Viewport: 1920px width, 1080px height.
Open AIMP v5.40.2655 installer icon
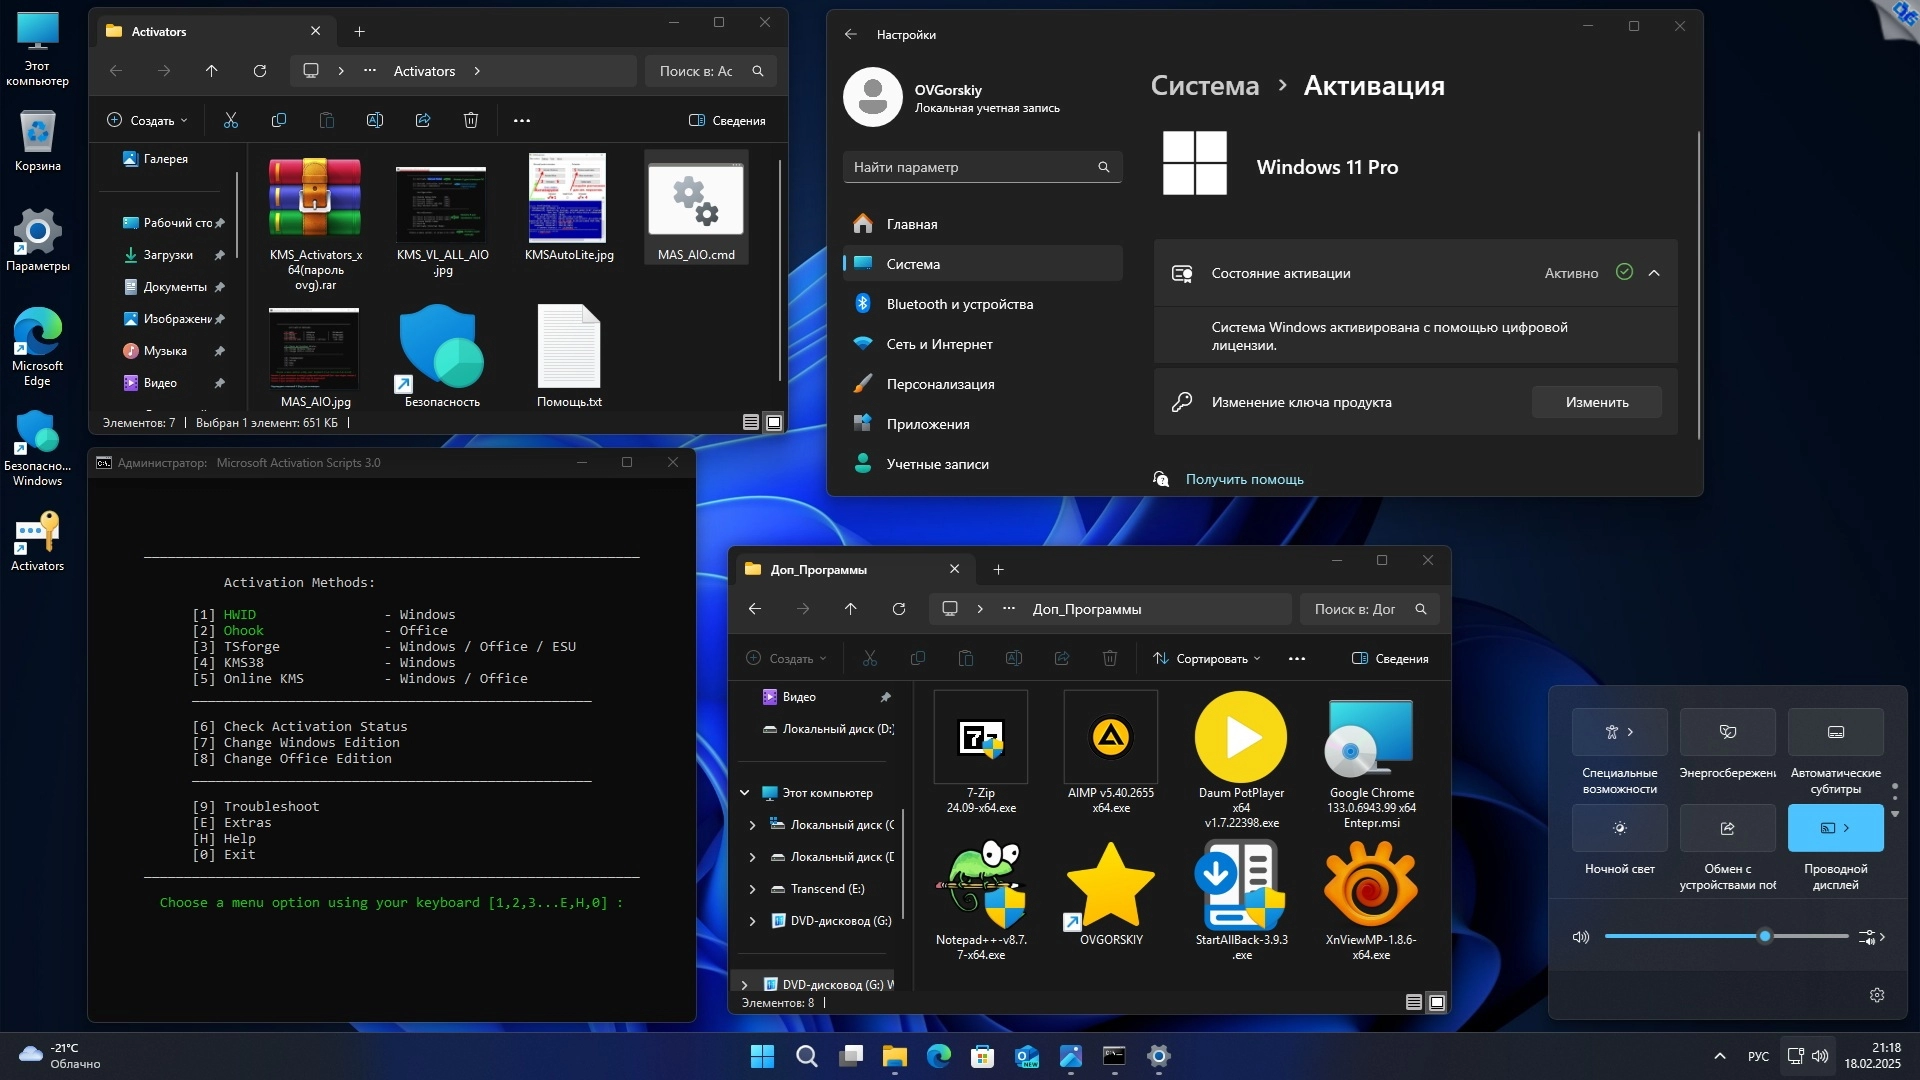(1110, 738)
